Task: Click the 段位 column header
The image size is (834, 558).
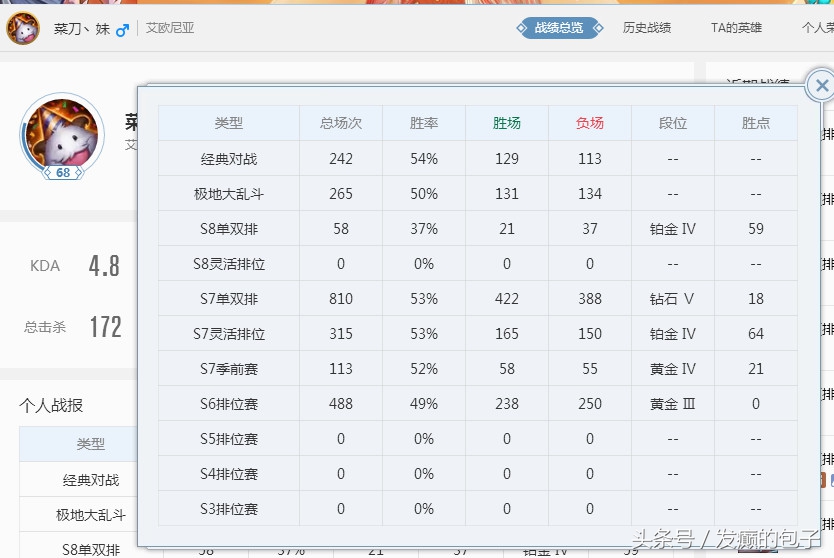Action: 673,123
